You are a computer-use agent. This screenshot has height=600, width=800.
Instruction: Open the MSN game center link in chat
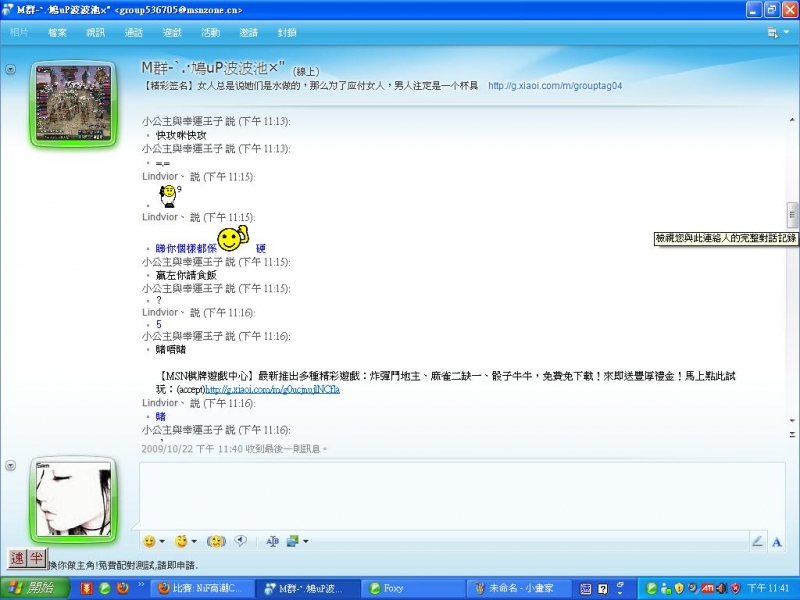click(272, 389)
